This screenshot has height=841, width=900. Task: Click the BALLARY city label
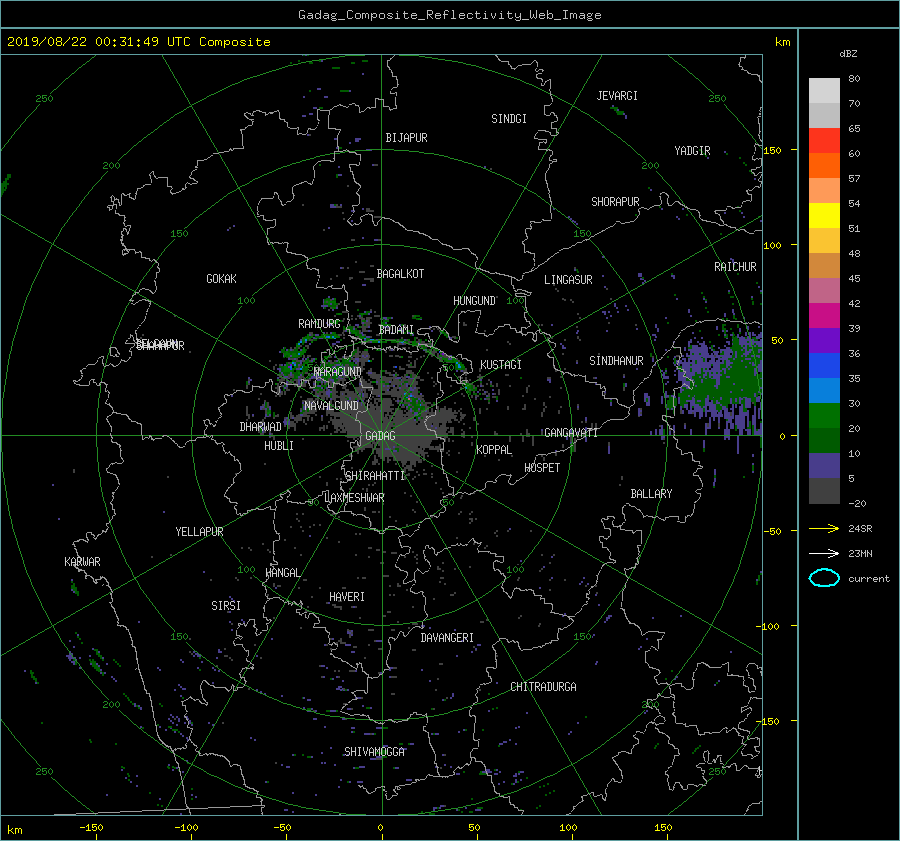click(651, 494)
